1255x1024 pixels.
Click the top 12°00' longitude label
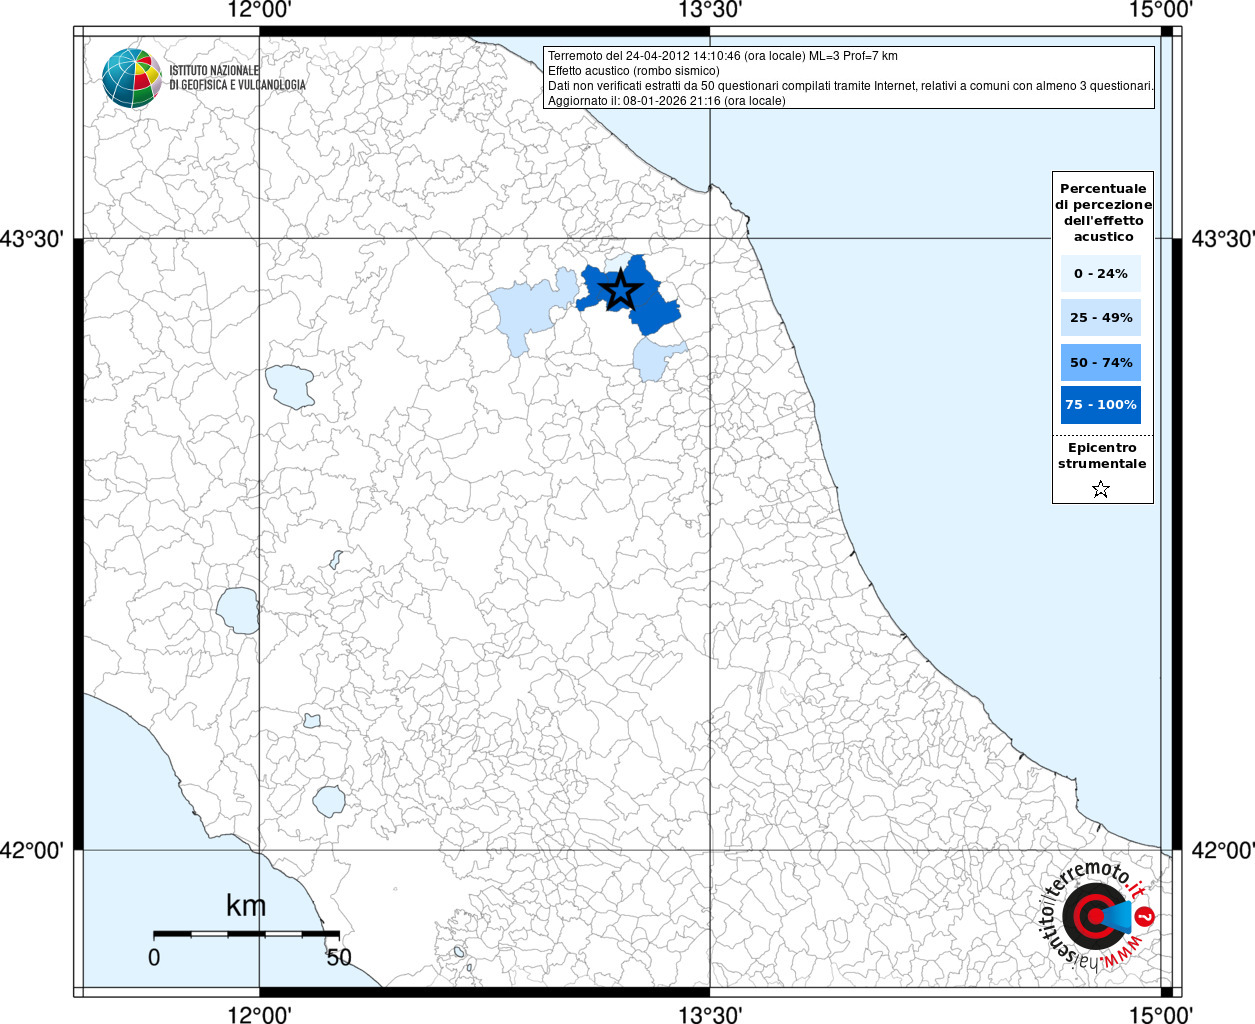(260, 11)
